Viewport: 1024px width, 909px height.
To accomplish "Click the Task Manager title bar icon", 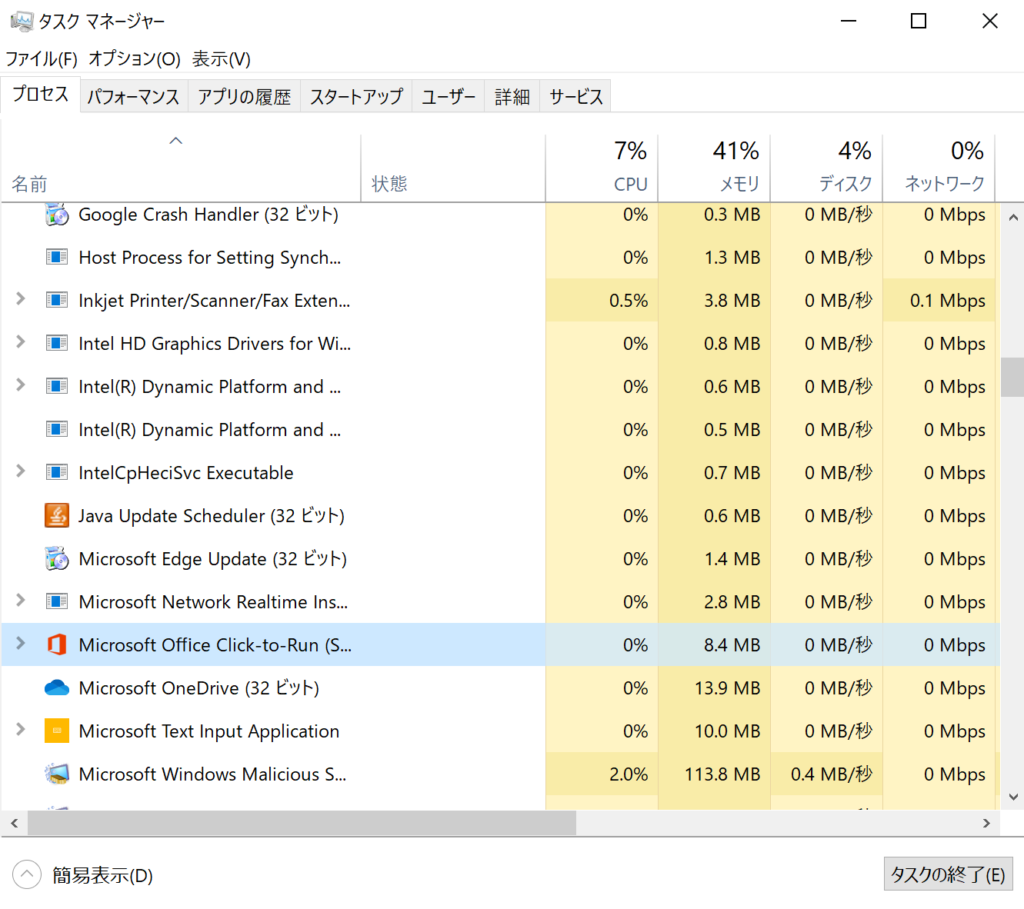I will pyautogui.click(x=22, y=22).
